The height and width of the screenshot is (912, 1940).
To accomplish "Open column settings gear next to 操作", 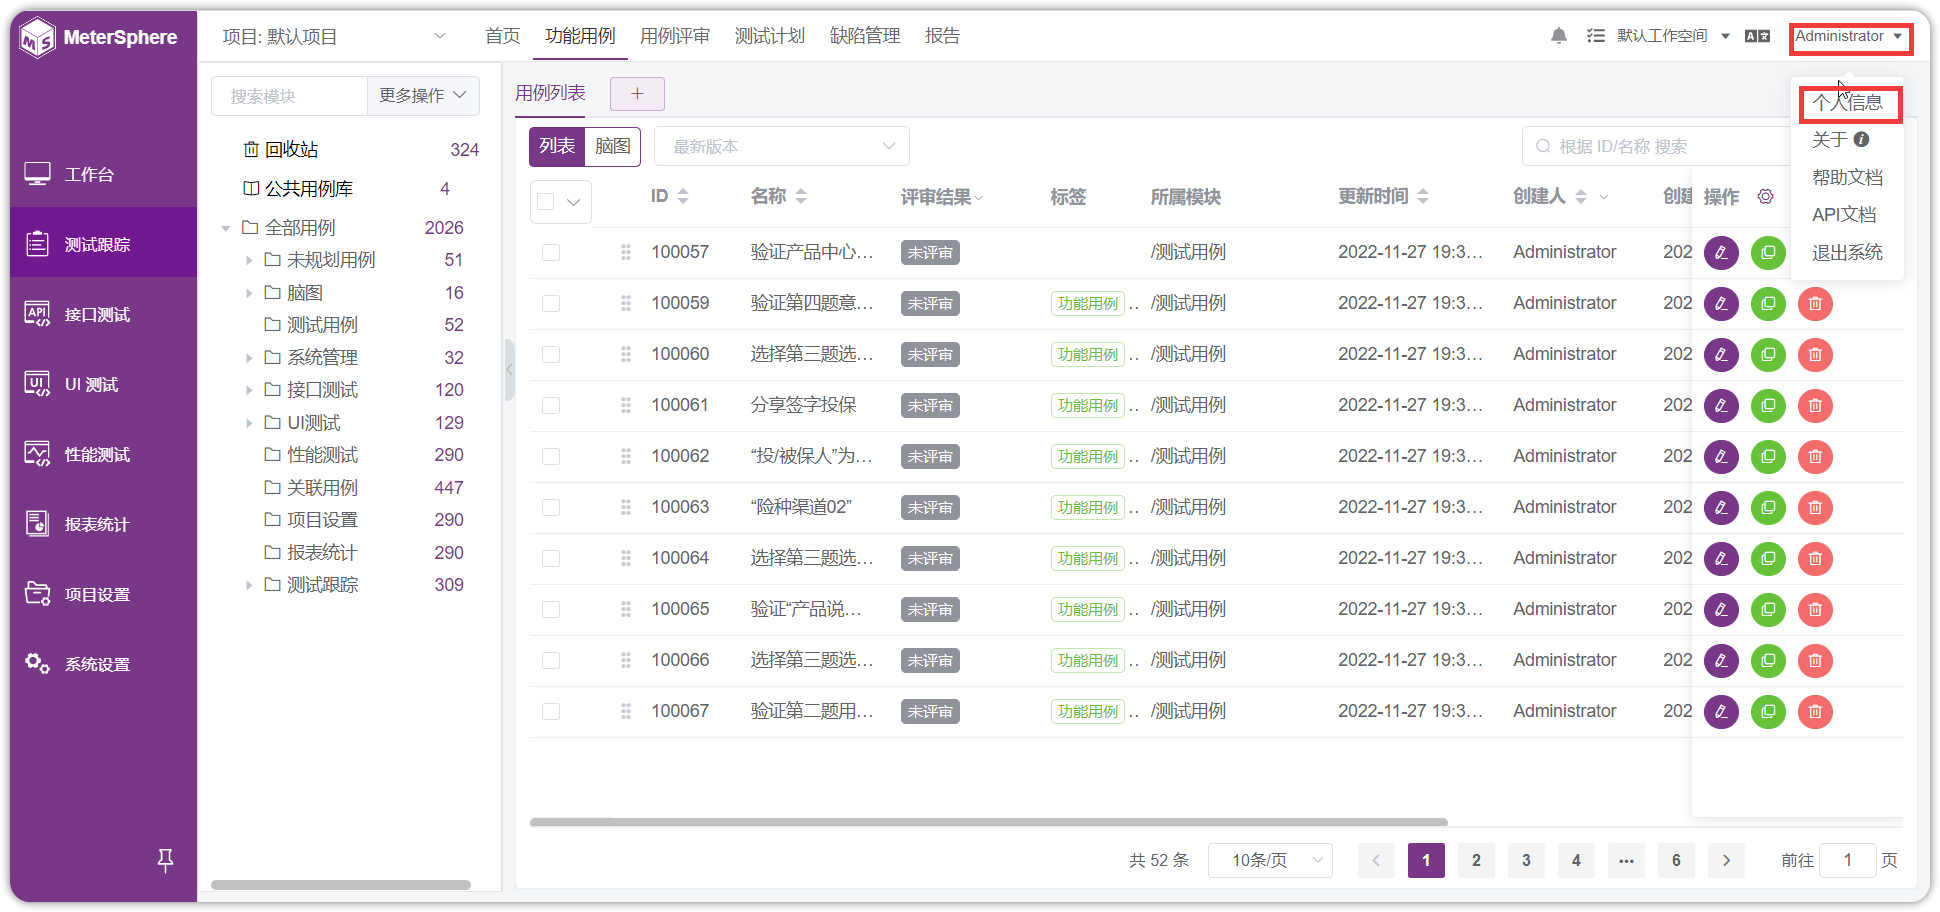I will (x=1766, y=197).
